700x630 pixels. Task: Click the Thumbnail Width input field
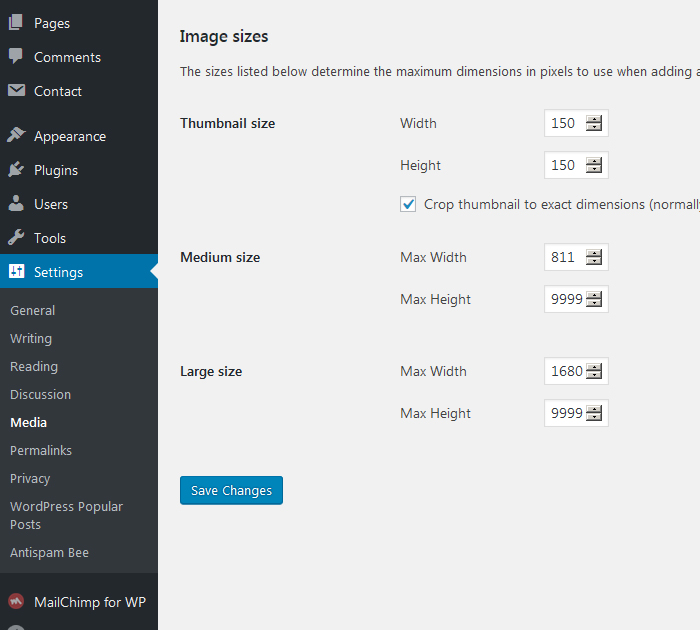(576, 123)
